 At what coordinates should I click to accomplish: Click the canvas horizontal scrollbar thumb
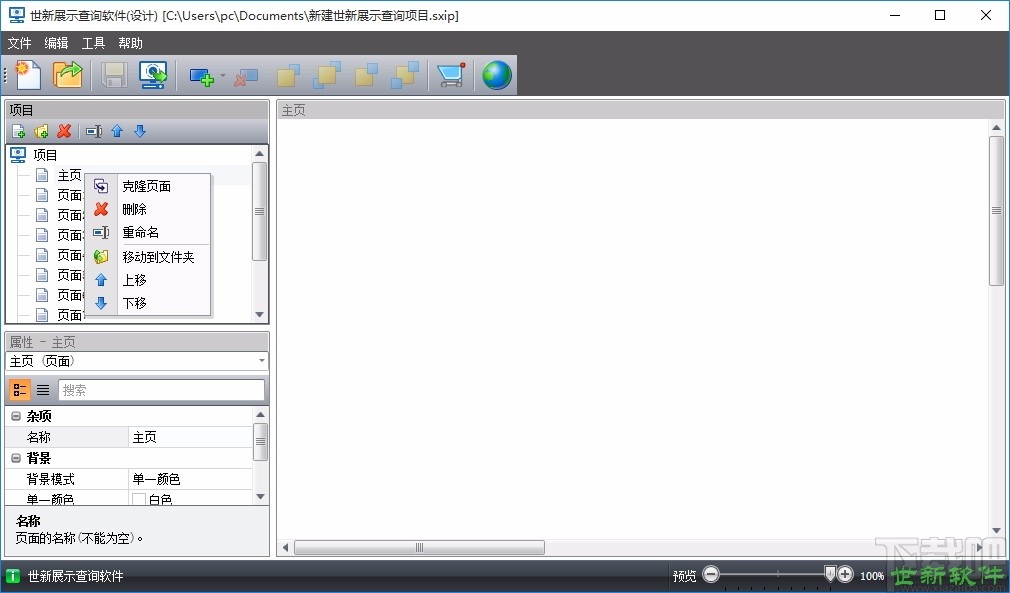point(419,548)
